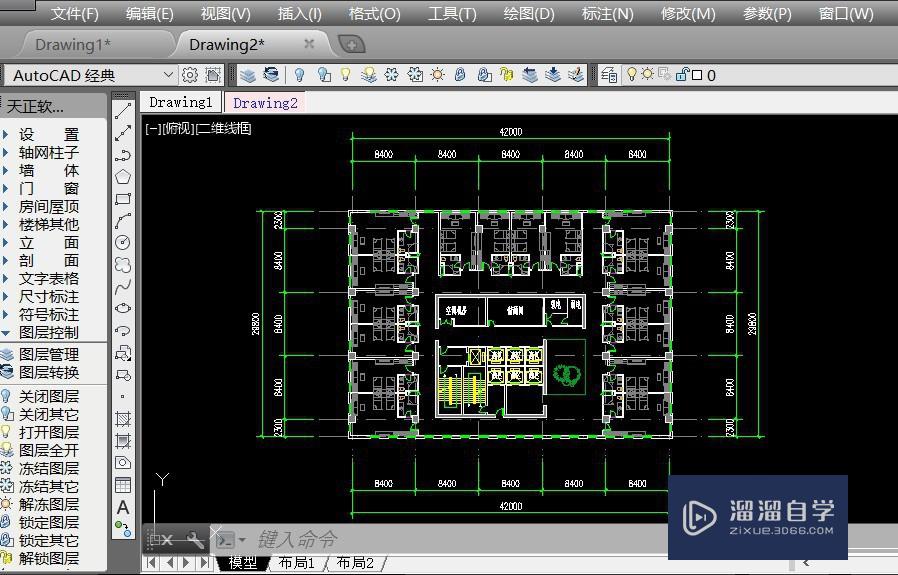This screenshot has height=575, width=898.
Task: Select the Rectangle tool
Action: tap(123, 199)
